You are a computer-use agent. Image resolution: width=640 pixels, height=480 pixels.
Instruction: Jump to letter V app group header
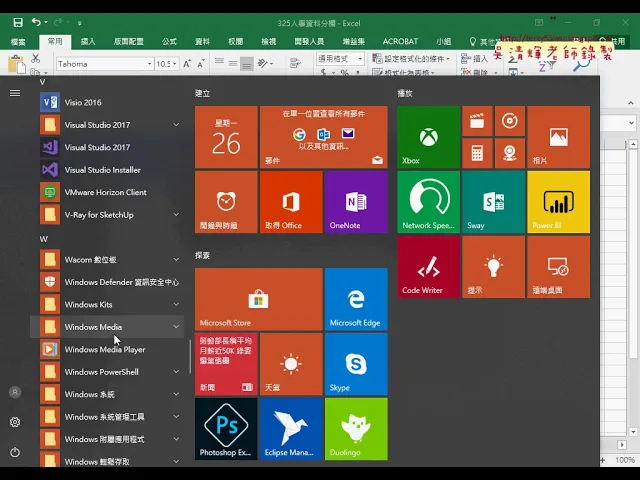(x=42, y=82)
